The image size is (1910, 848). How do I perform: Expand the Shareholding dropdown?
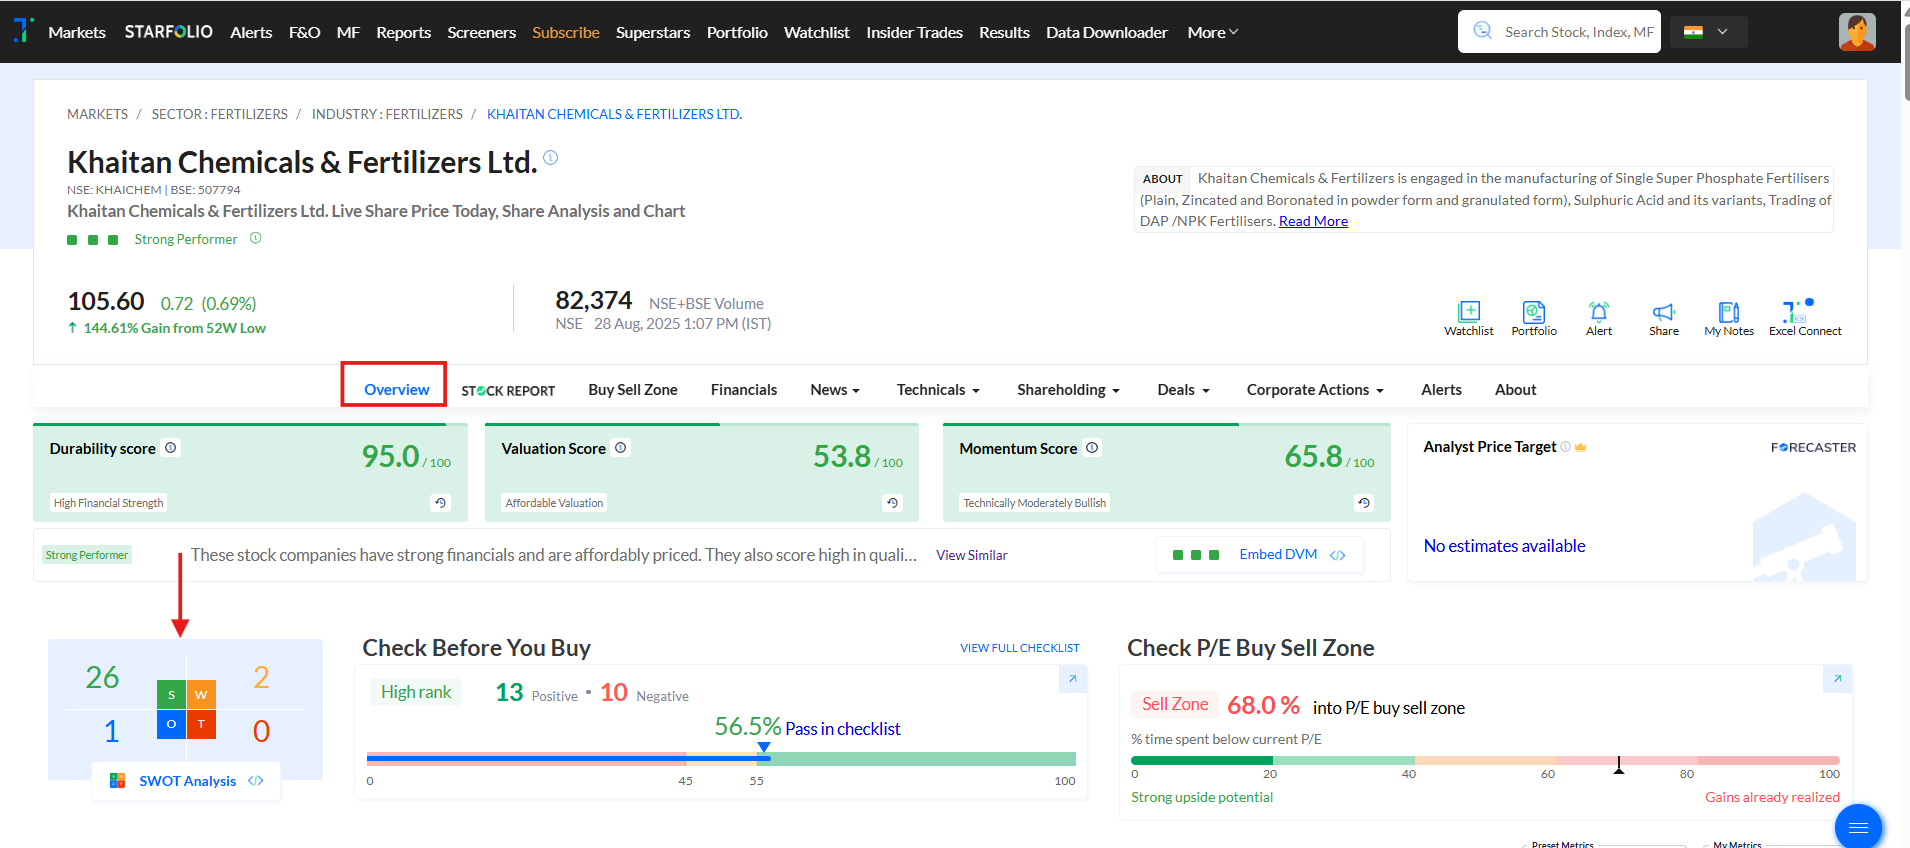coord(1068,390)
